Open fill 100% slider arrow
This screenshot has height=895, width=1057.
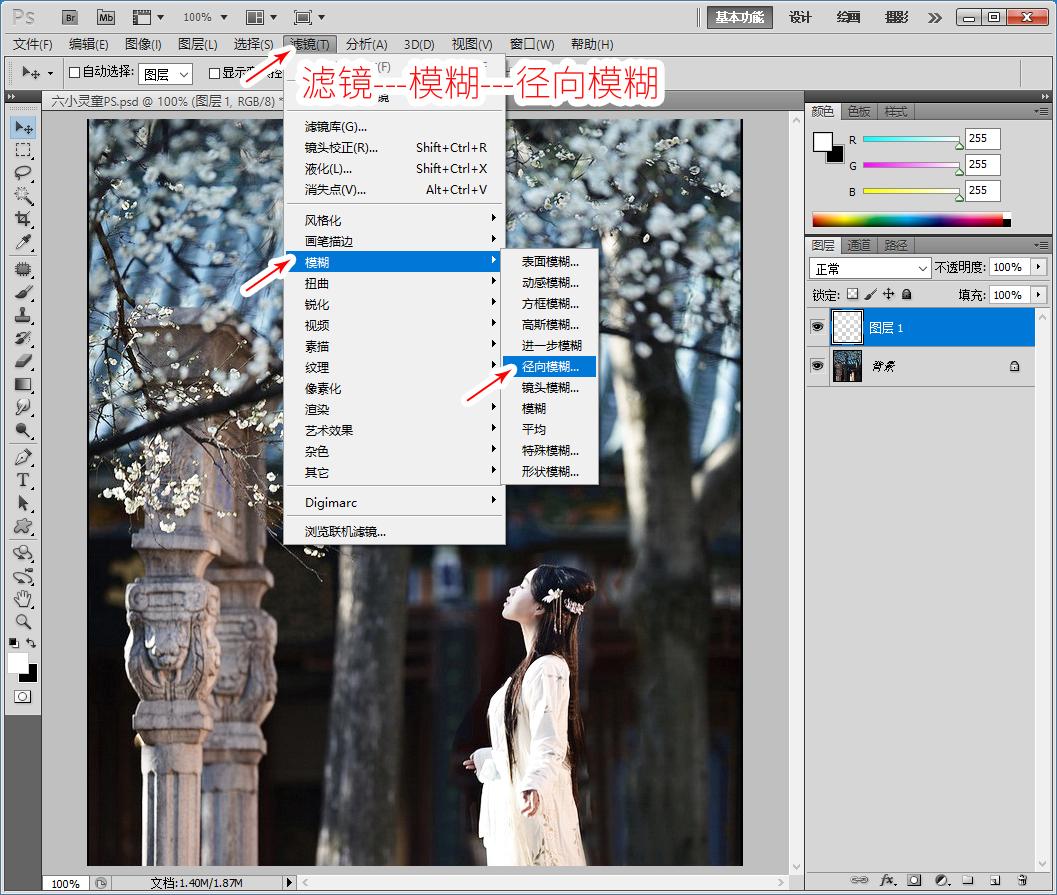1039,295
